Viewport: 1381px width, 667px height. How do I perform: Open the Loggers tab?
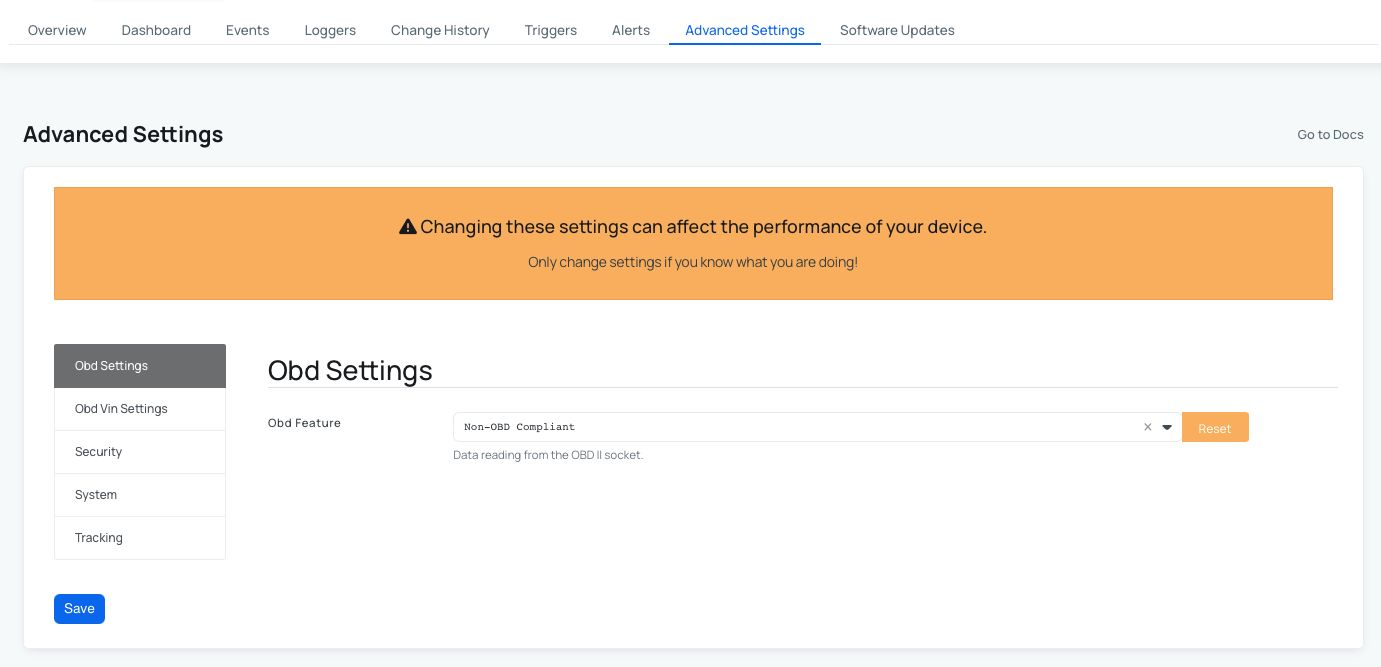point(330,30)
